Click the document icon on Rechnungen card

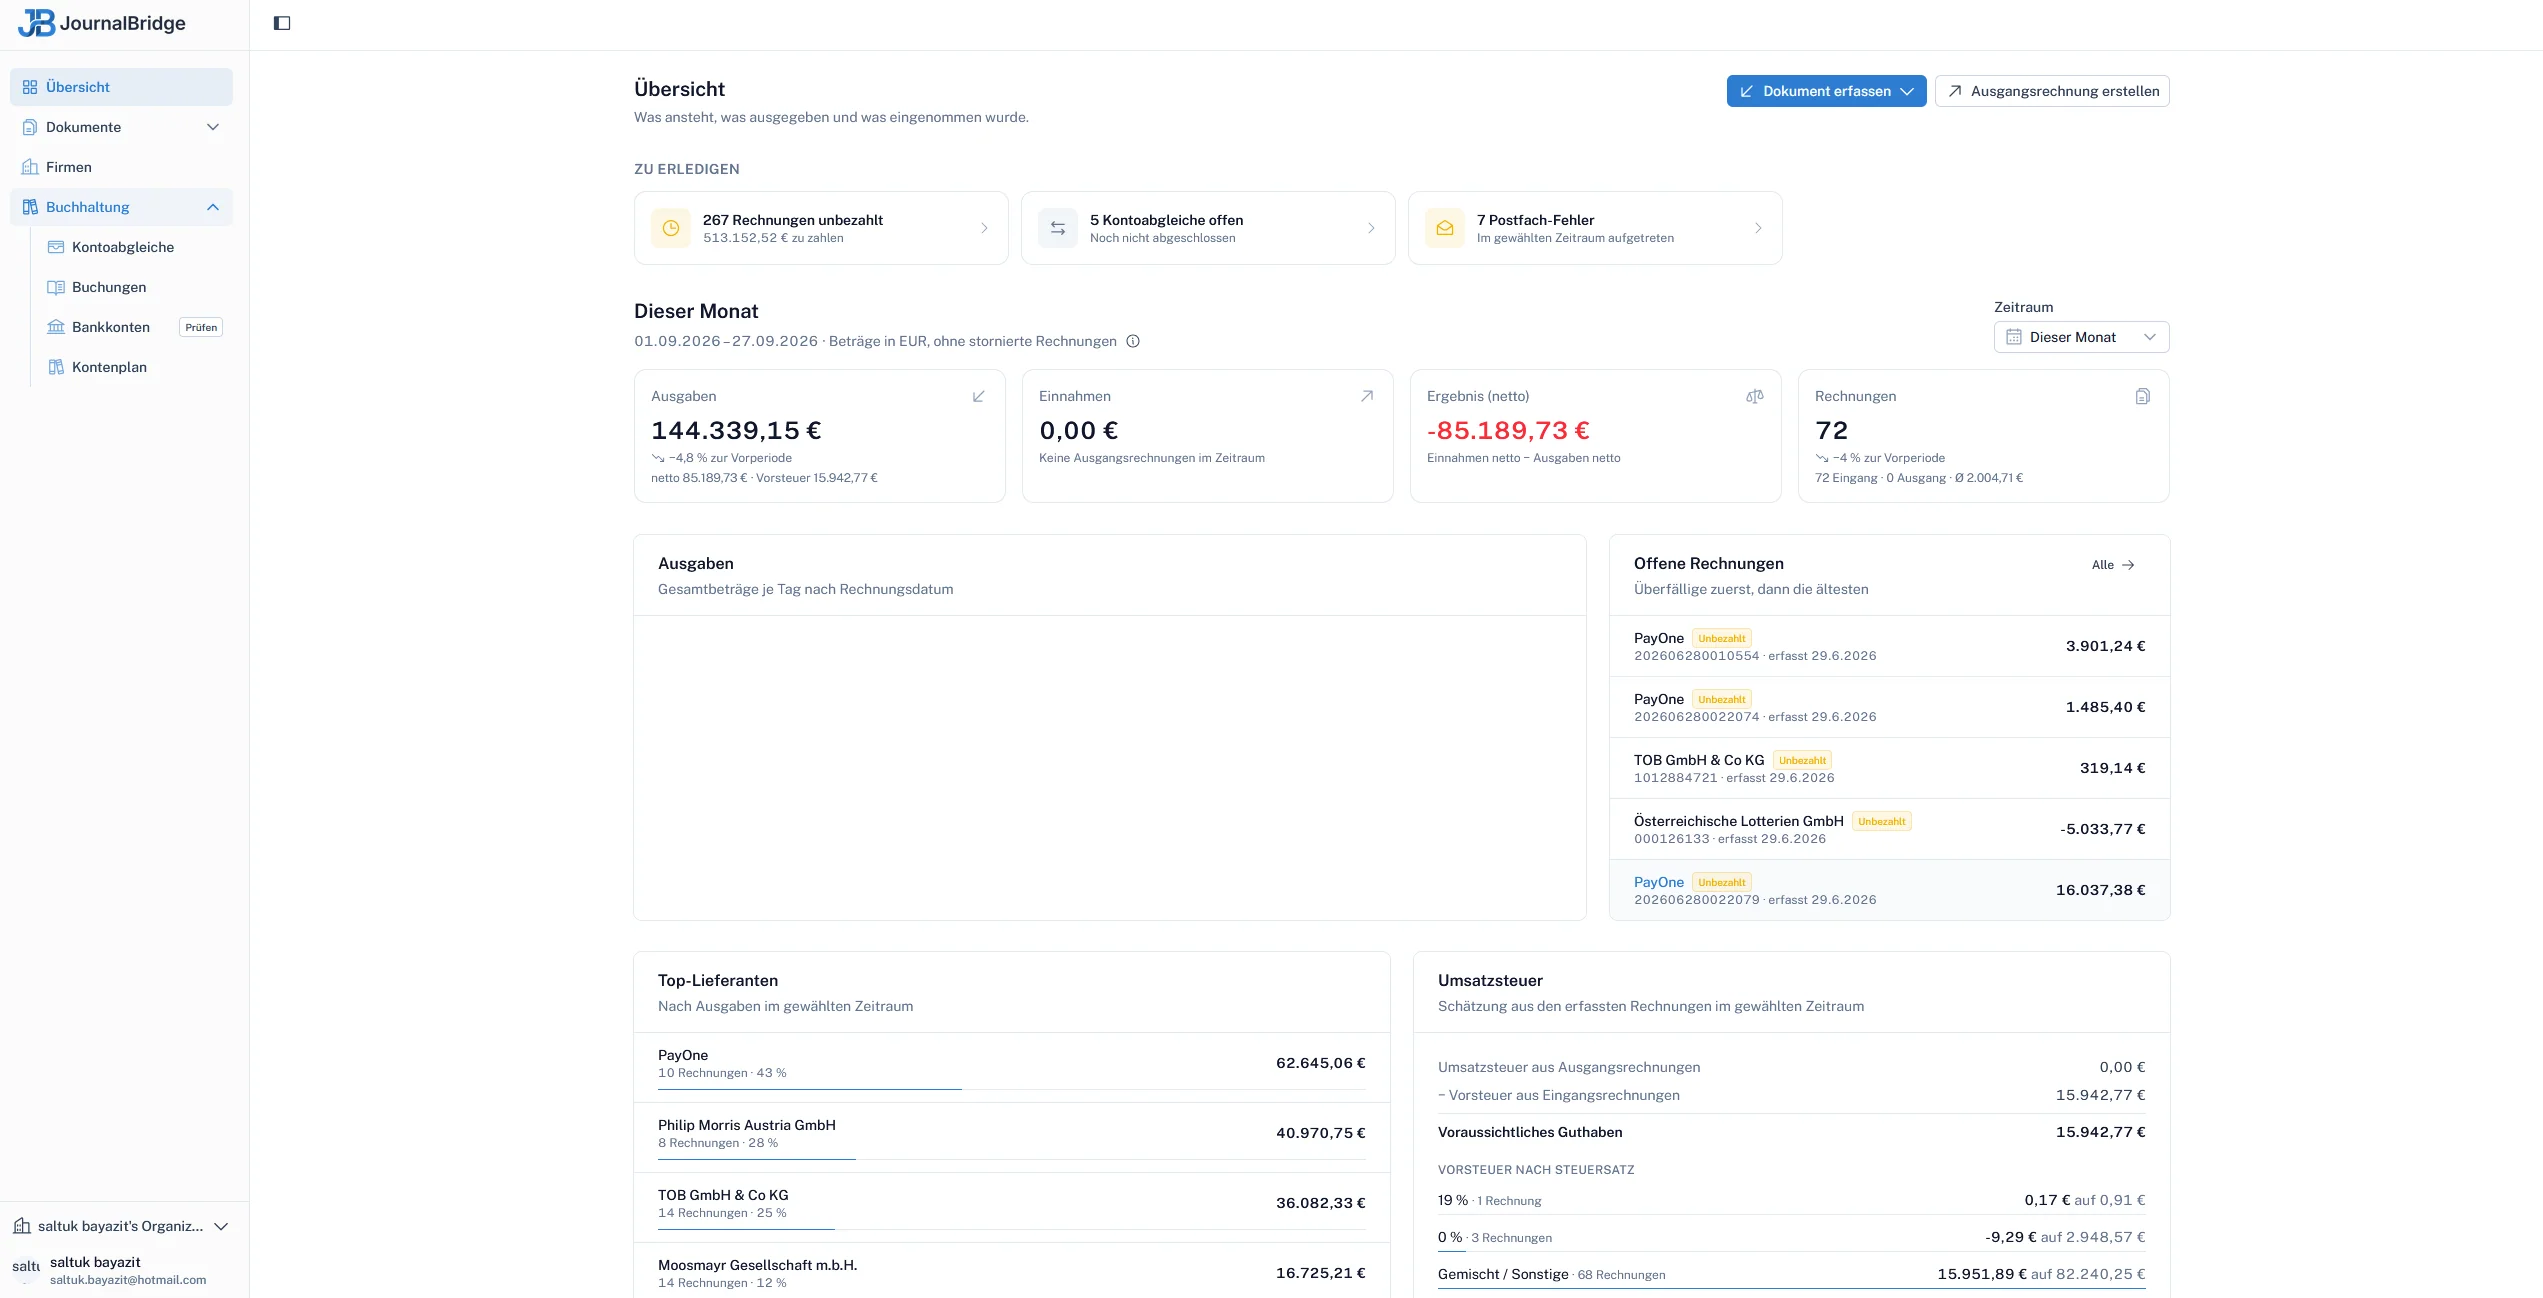[x=2143, y=396]
